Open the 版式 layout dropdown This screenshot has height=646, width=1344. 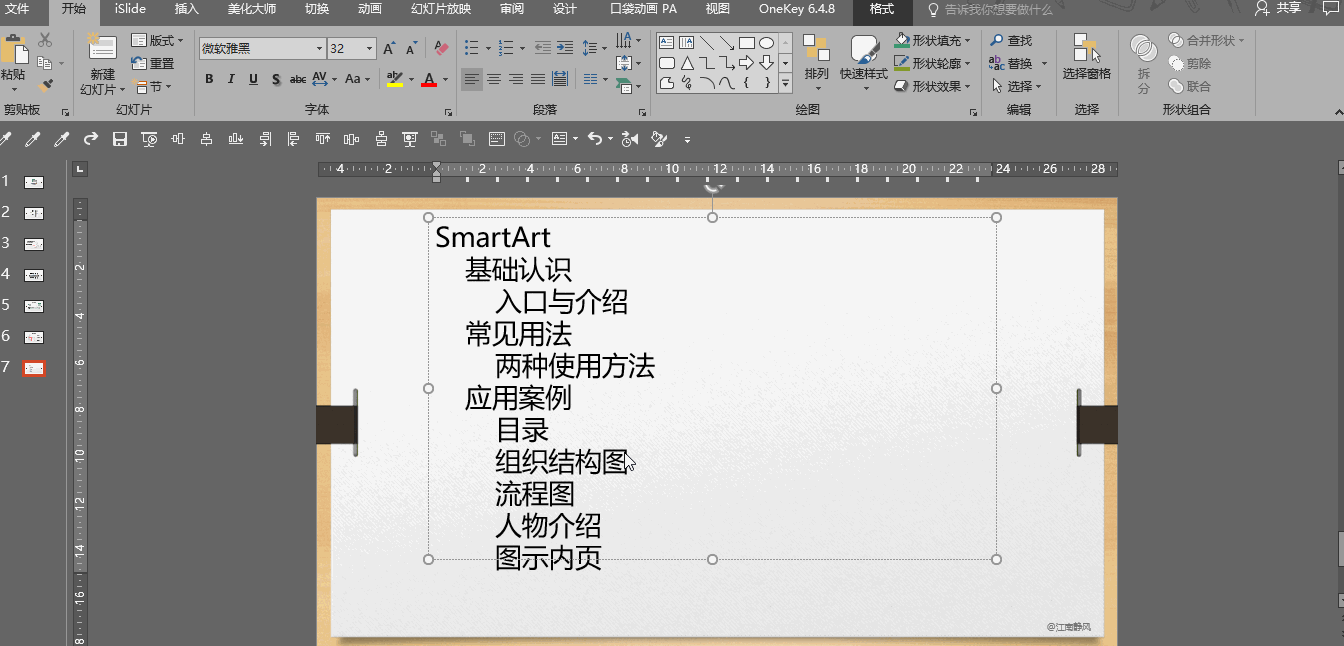(x=159, y=40)
